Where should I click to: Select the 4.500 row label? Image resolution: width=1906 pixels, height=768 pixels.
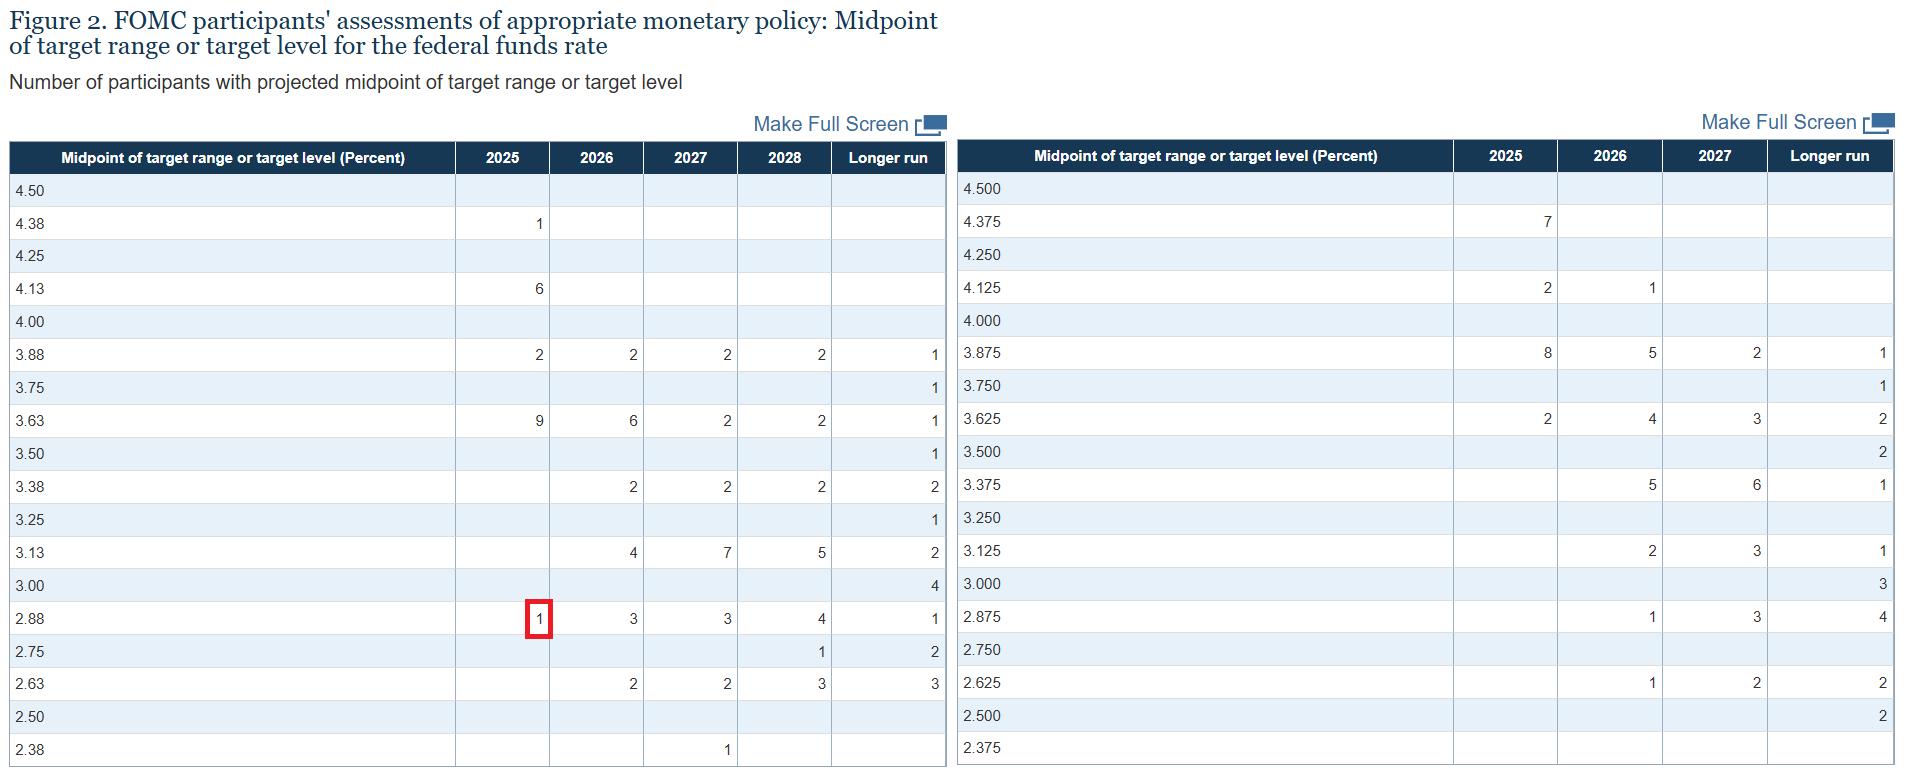(x=982, y=189)
